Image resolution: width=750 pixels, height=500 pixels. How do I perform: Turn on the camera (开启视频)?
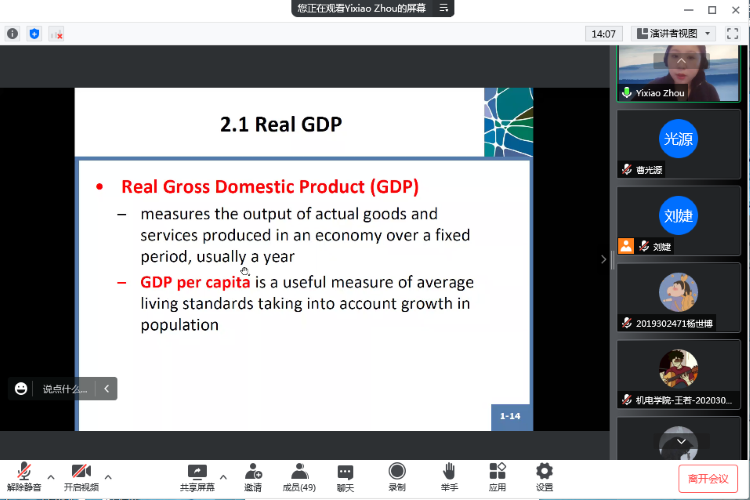[81, 472]
